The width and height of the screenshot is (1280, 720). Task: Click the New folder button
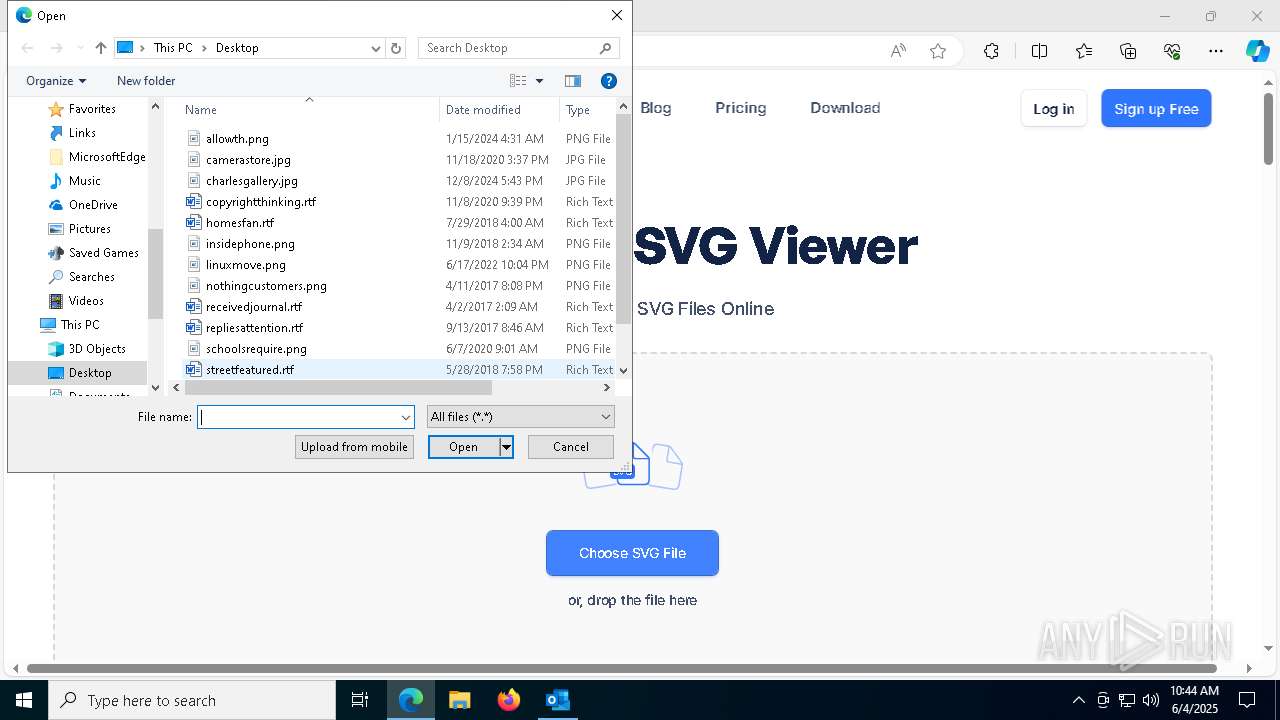click(146, 81)
